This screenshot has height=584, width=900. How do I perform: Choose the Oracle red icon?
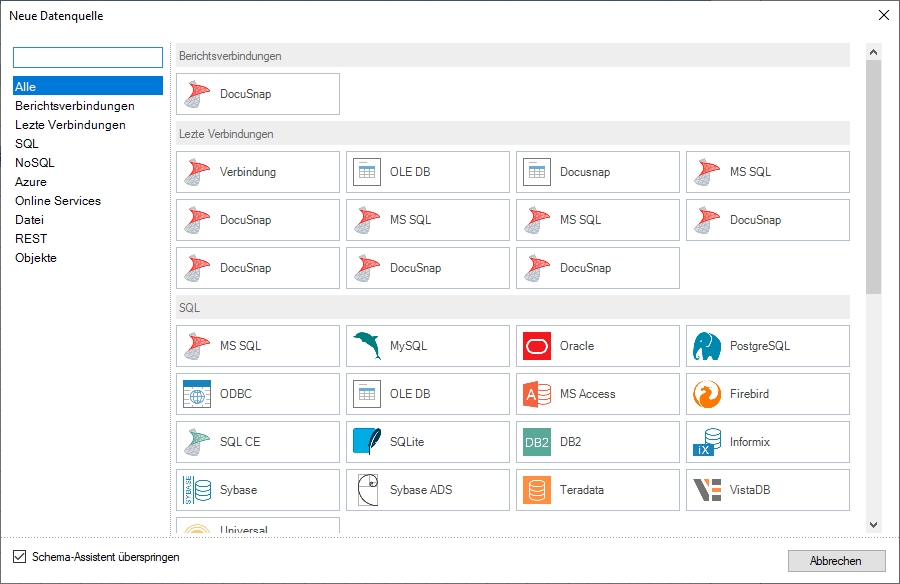pyautogui.click(x=537, y=346)
